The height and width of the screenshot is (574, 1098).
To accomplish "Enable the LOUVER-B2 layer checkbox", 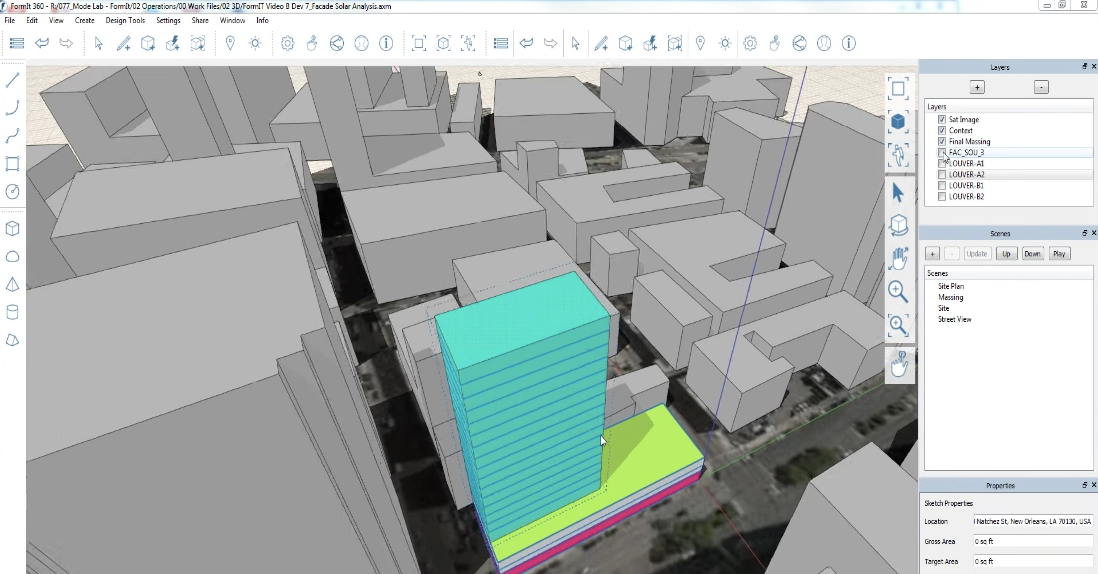I will [942, 197].
